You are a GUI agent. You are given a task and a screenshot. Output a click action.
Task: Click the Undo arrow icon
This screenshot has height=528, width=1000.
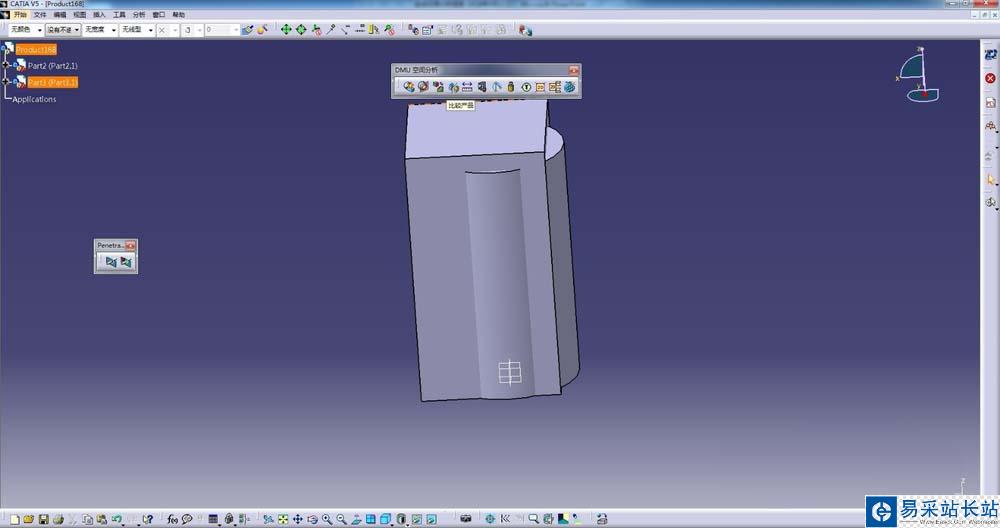pos(117,520)
